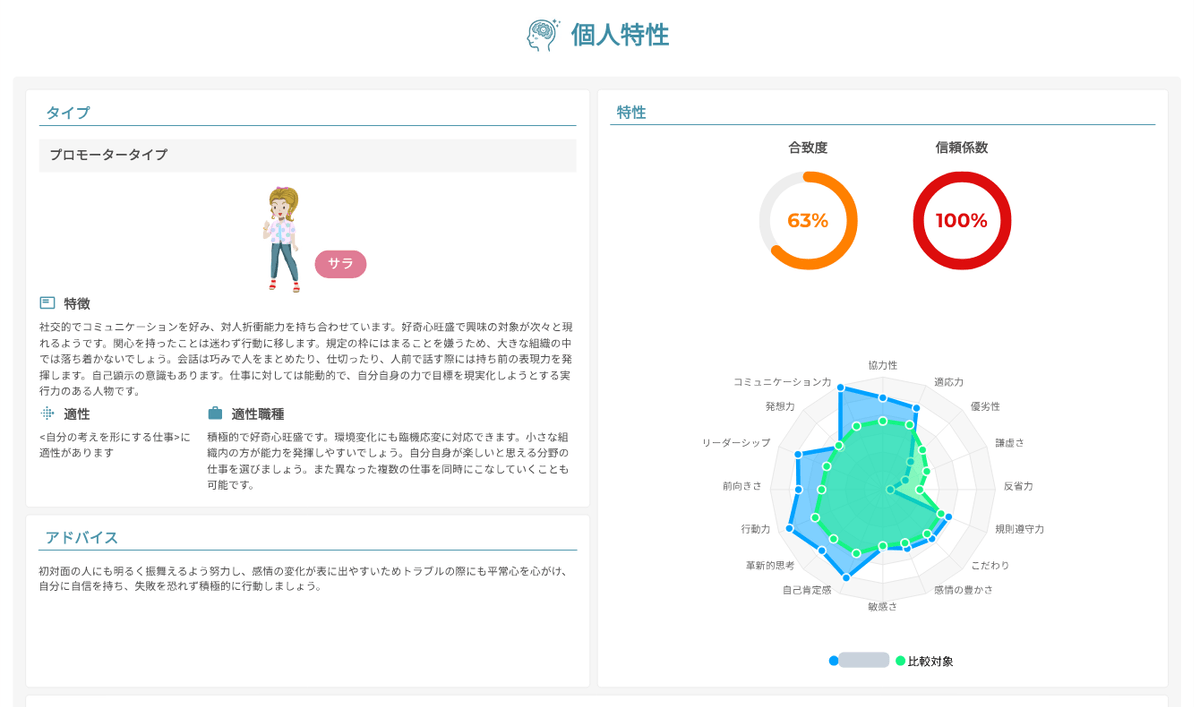The height and width of the screenshot is (707, 1200).
Task: Click the 特性 section heading
Action: pyautogui.click(x=631, y=113)
